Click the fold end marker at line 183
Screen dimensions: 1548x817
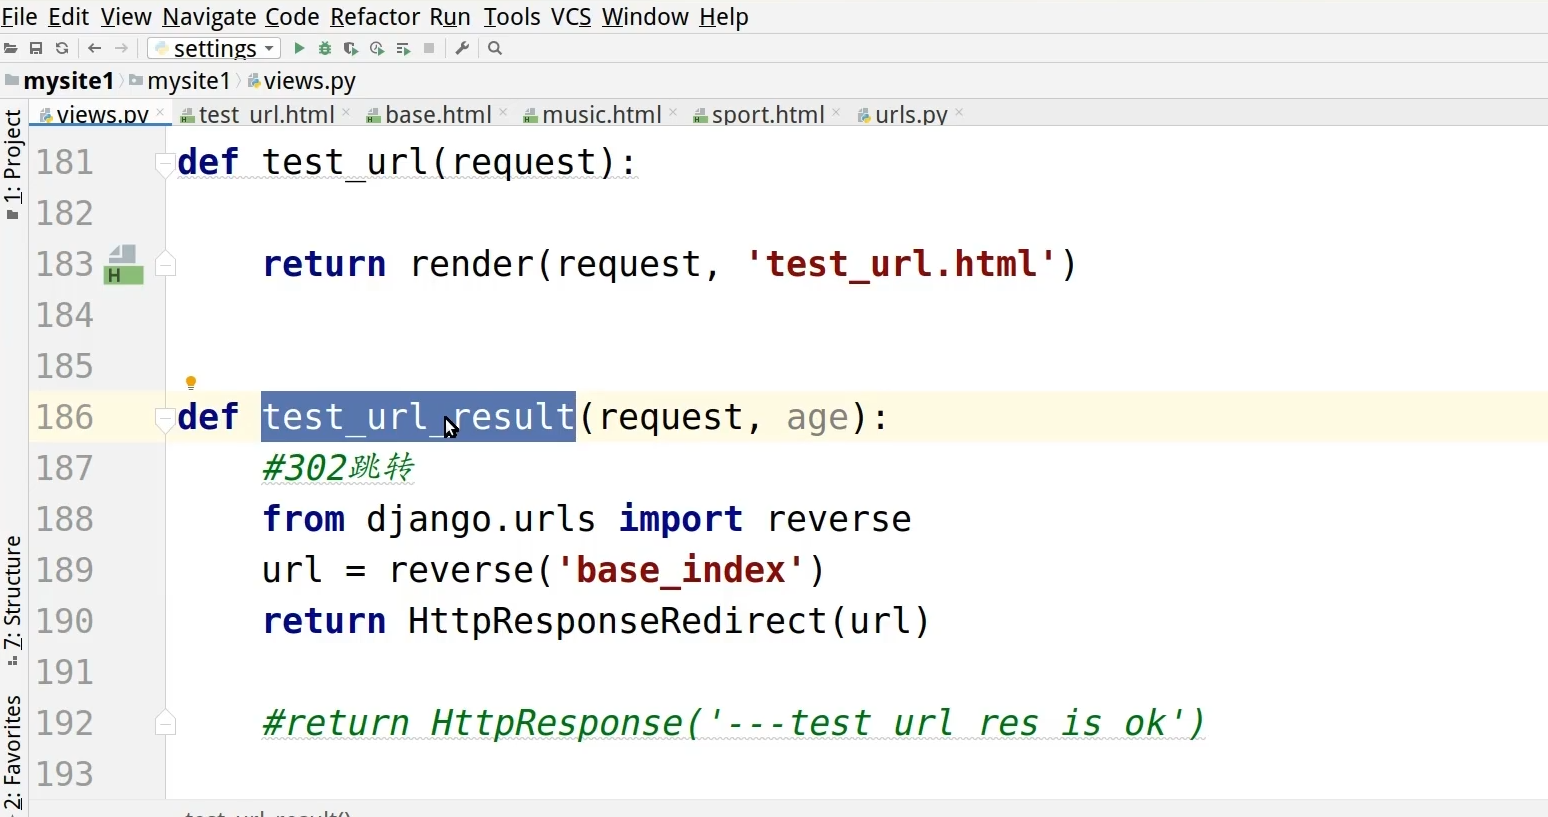click(165, 264)
